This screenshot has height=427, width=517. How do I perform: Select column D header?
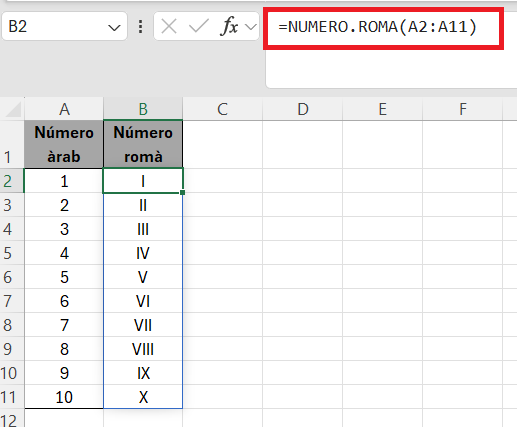coord(303,109)
